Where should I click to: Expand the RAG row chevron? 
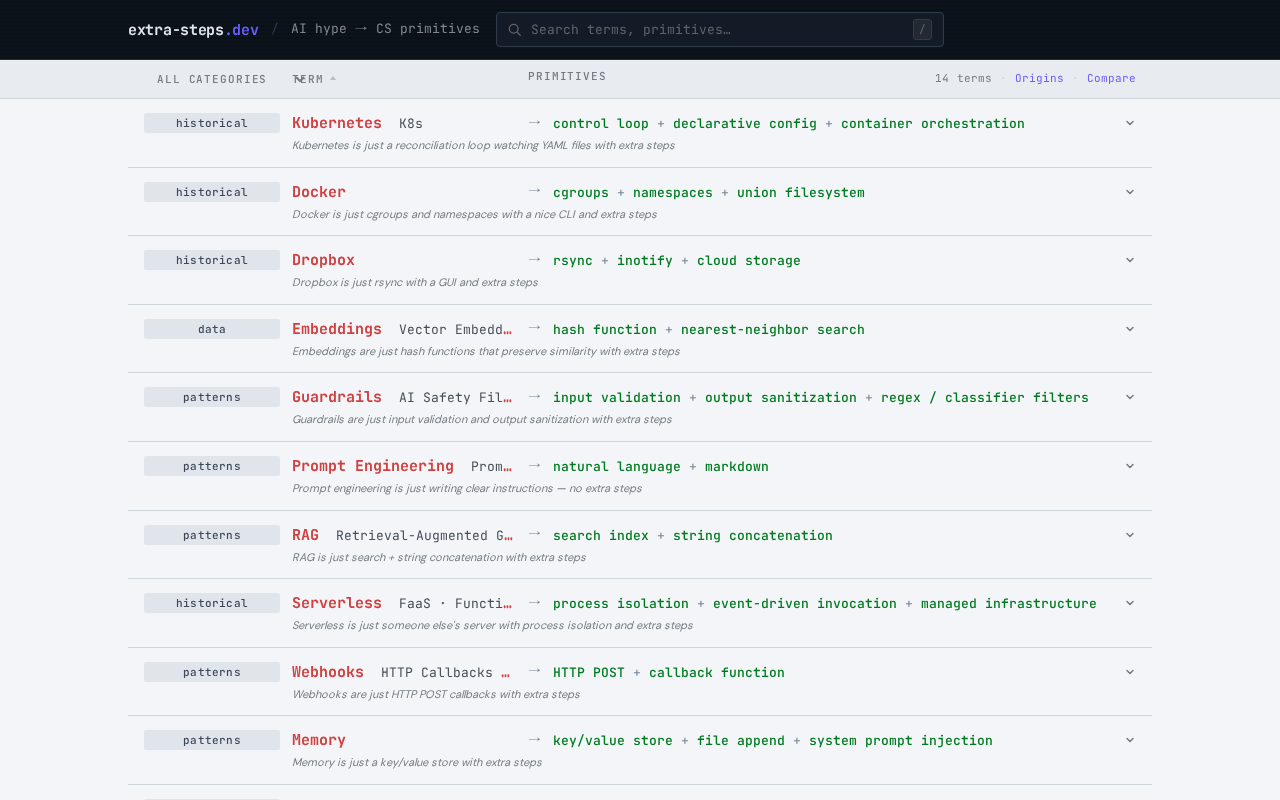coord(1130,535)
